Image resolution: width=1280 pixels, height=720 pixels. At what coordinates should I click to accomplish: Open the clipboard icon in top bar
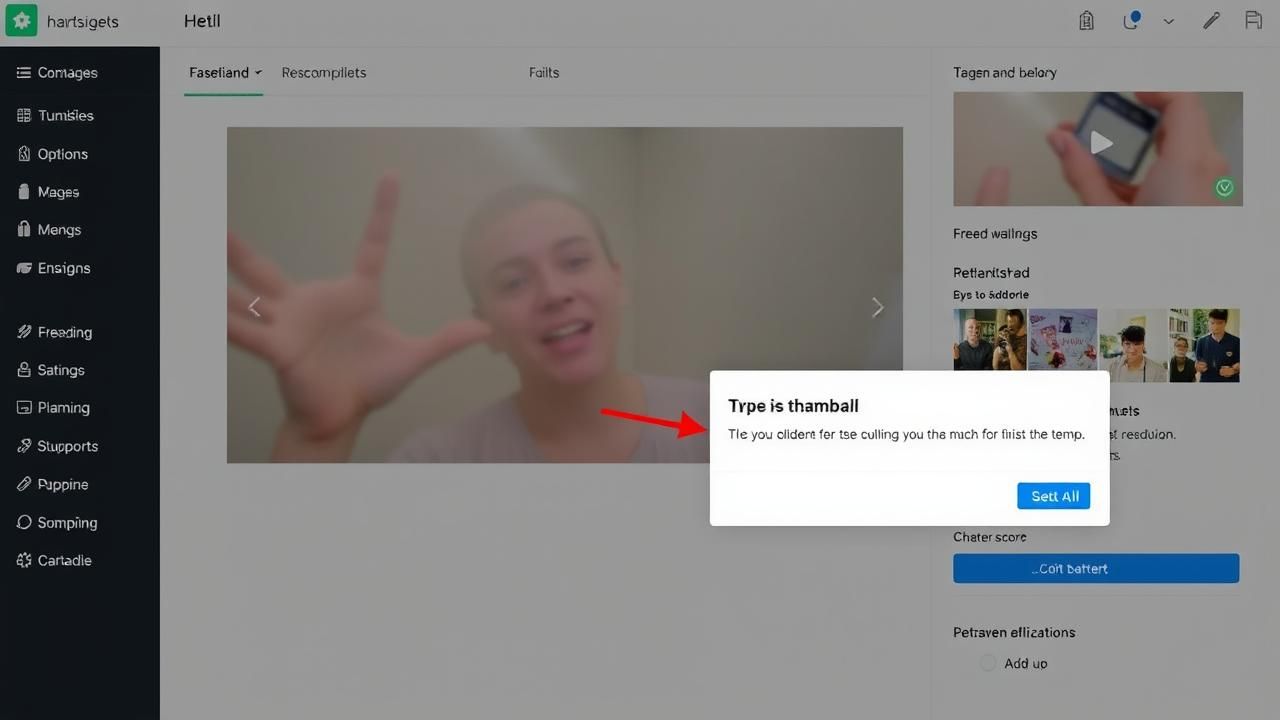click(1086, 21)
